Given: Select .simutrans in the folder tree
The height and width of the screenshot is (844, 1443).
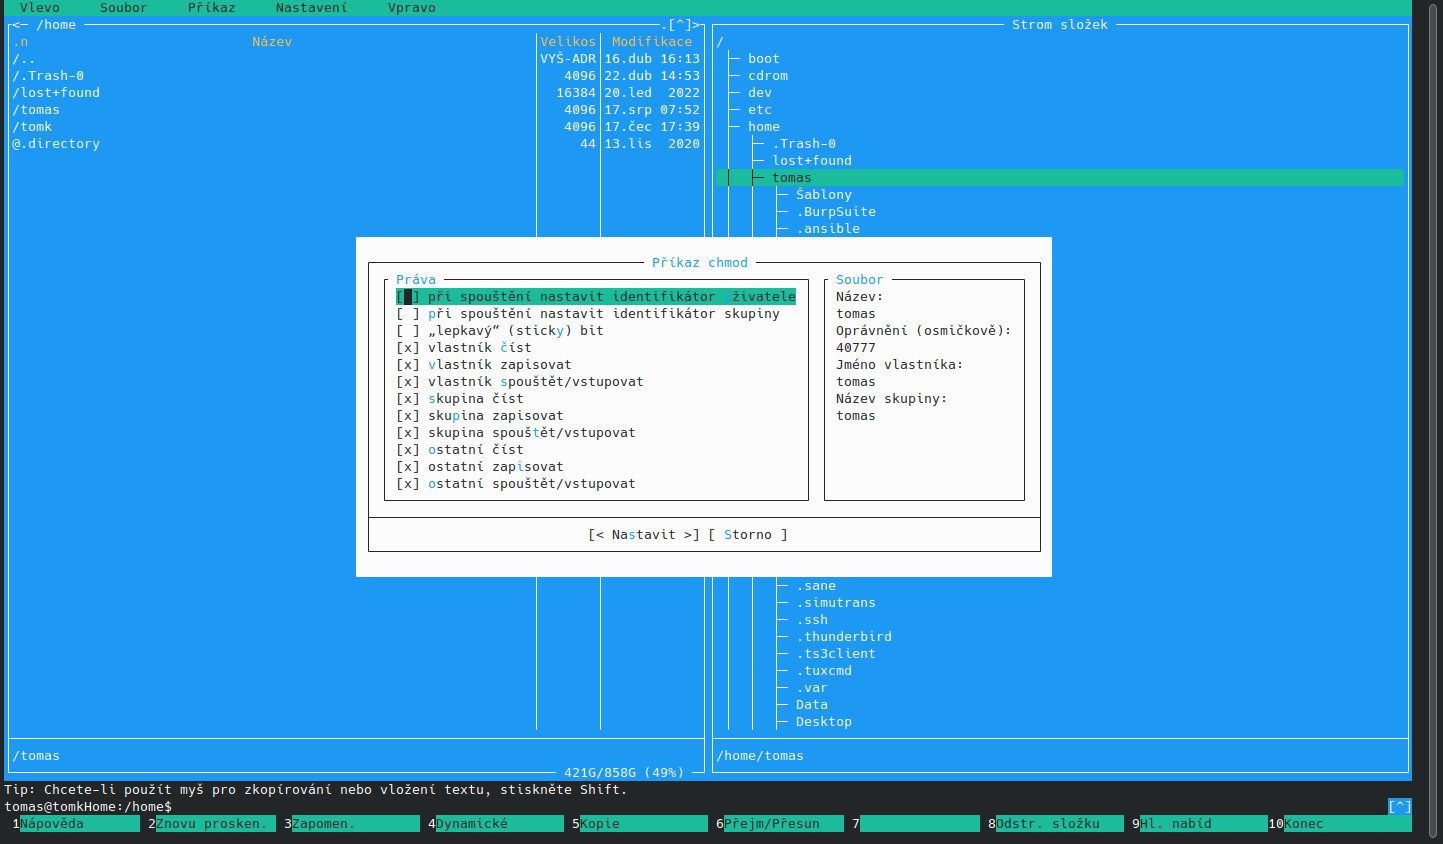Looking at the screenshot, I should click(x=836, y=603).
